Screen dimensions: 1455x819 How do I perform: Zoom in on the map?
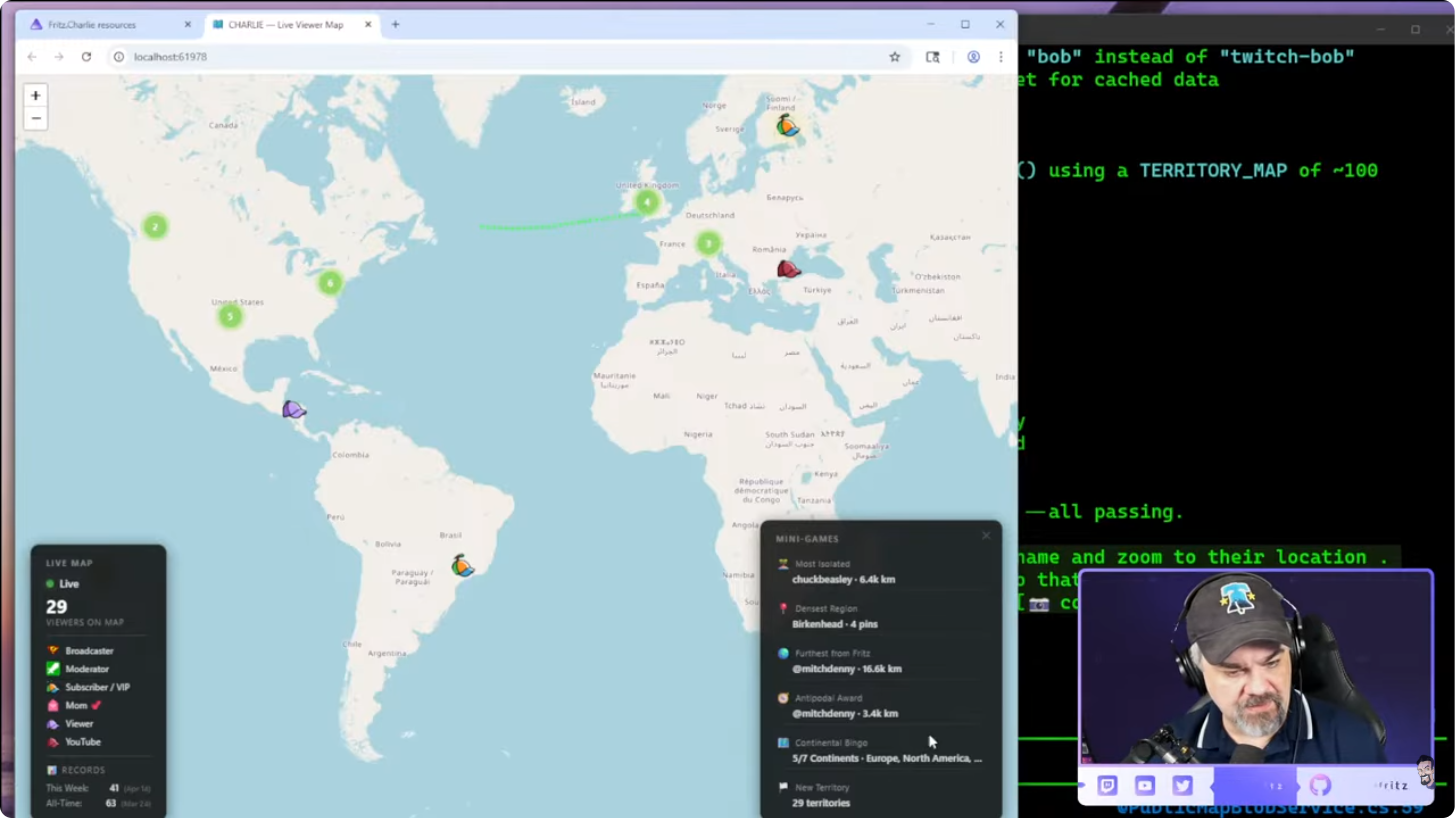pos(36,96)
